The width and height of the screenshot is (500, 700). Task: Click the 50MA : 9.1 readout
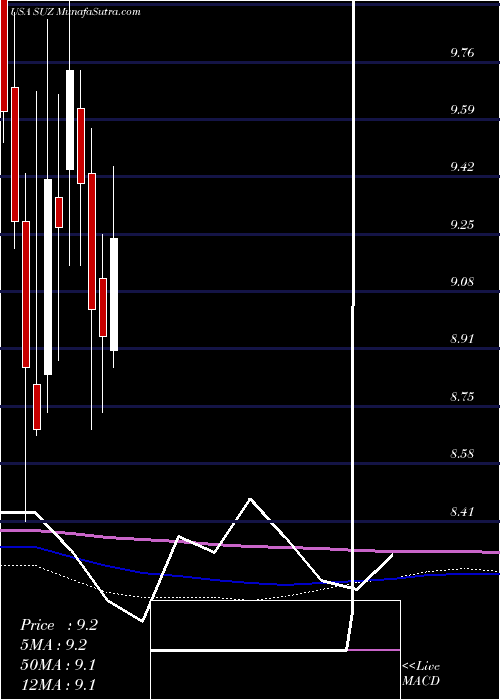coord(58,664)
